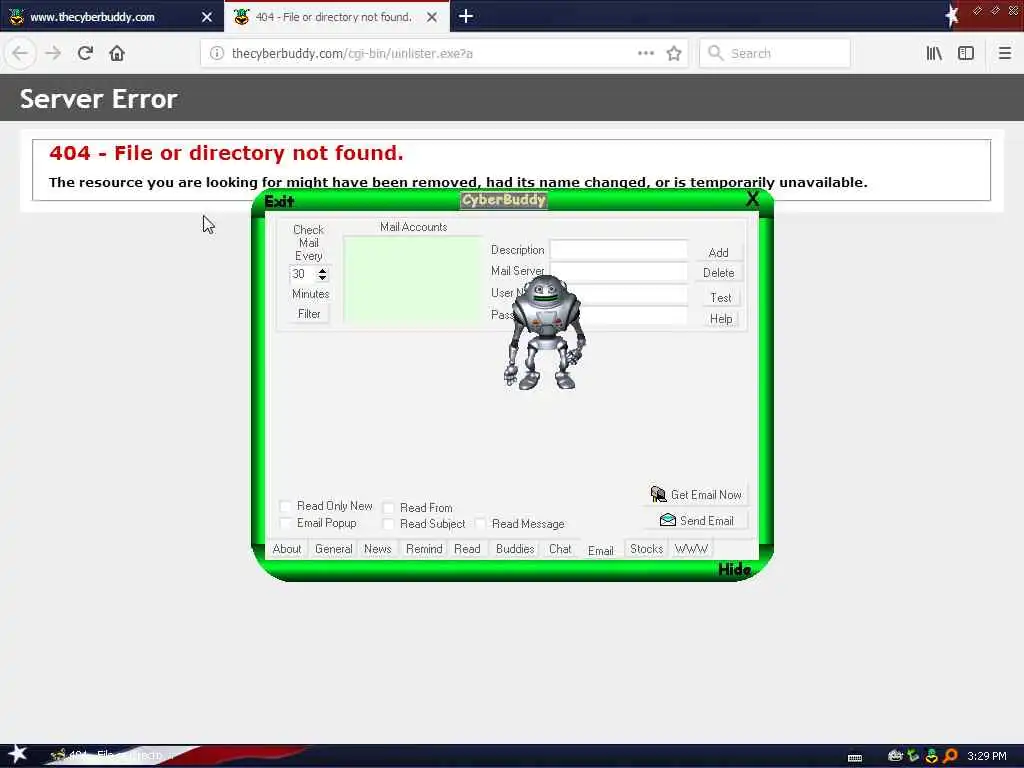Click the silver CyberBuddy robot character
This screenshot has height=768, width=1024.
pos(545,332)
